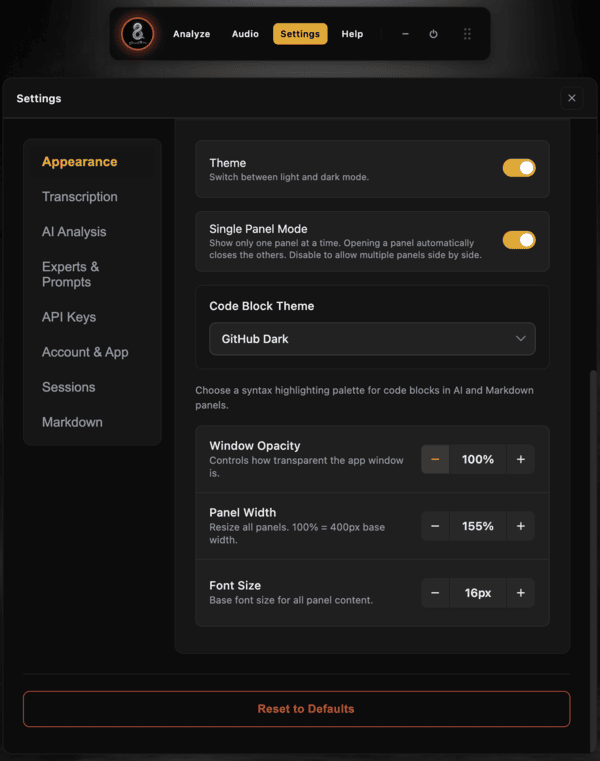The width and height of the screenshot is (600, 761).
Task: Increase Panel Width with plus button
Action: pyautogui.click(x=520, y=526)
